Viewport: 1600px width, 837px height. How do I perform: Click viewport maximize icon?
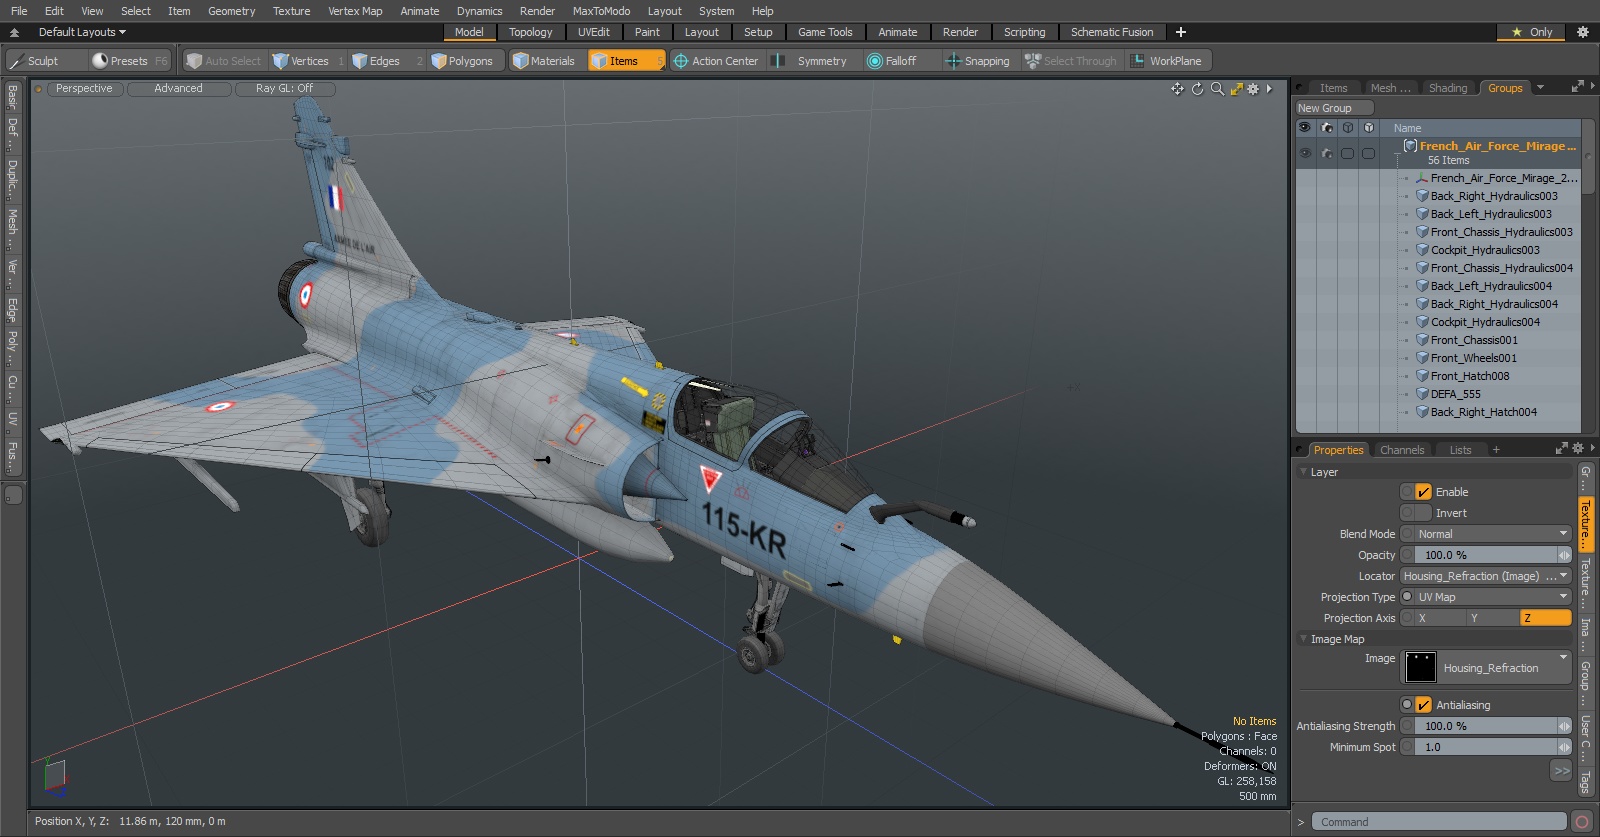point(1237,89)
